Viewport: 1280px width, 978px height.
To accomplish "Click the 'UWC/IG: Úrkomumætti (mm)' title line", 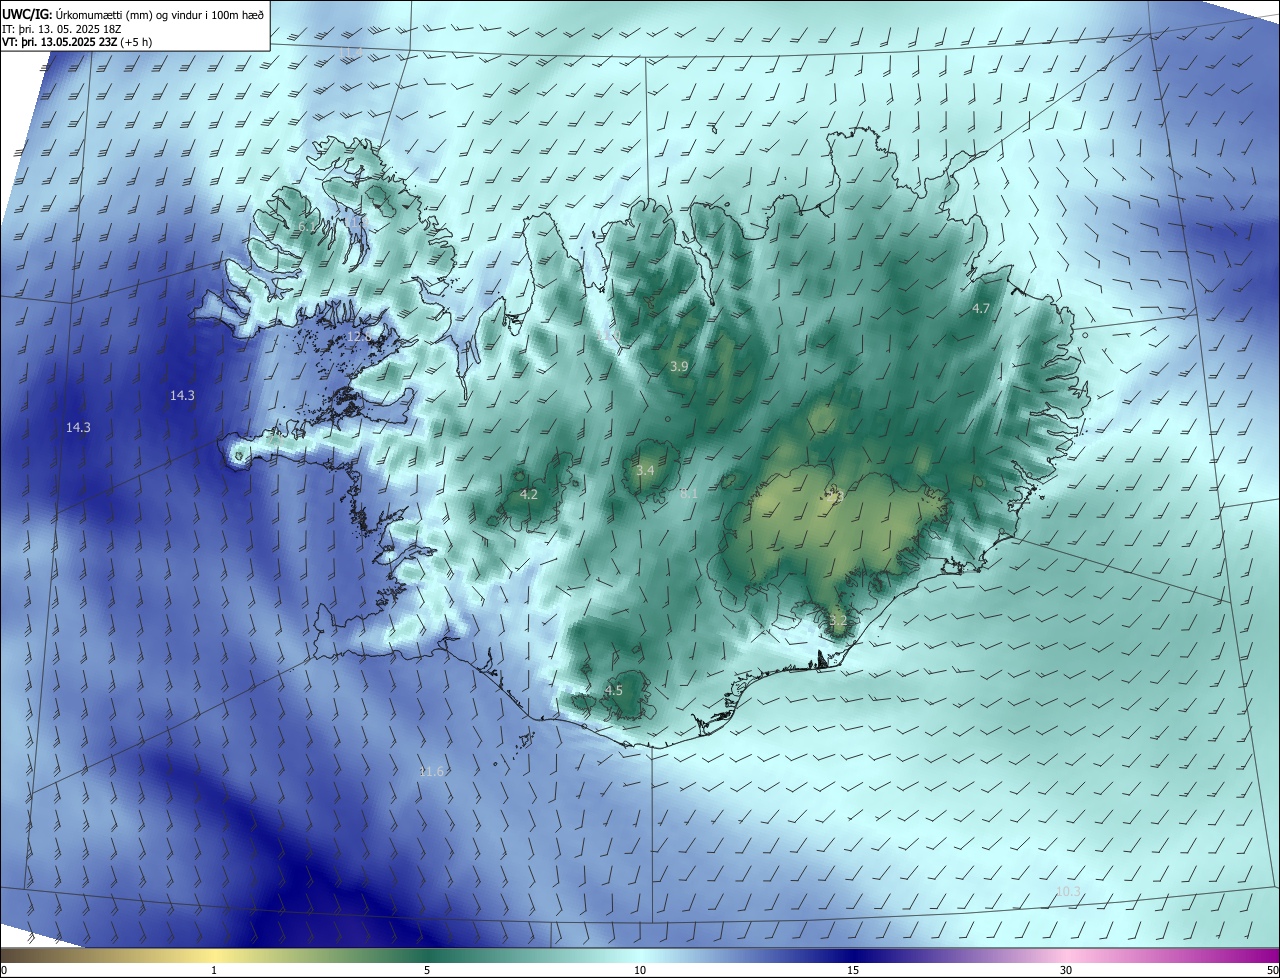I will pos(133,13).
